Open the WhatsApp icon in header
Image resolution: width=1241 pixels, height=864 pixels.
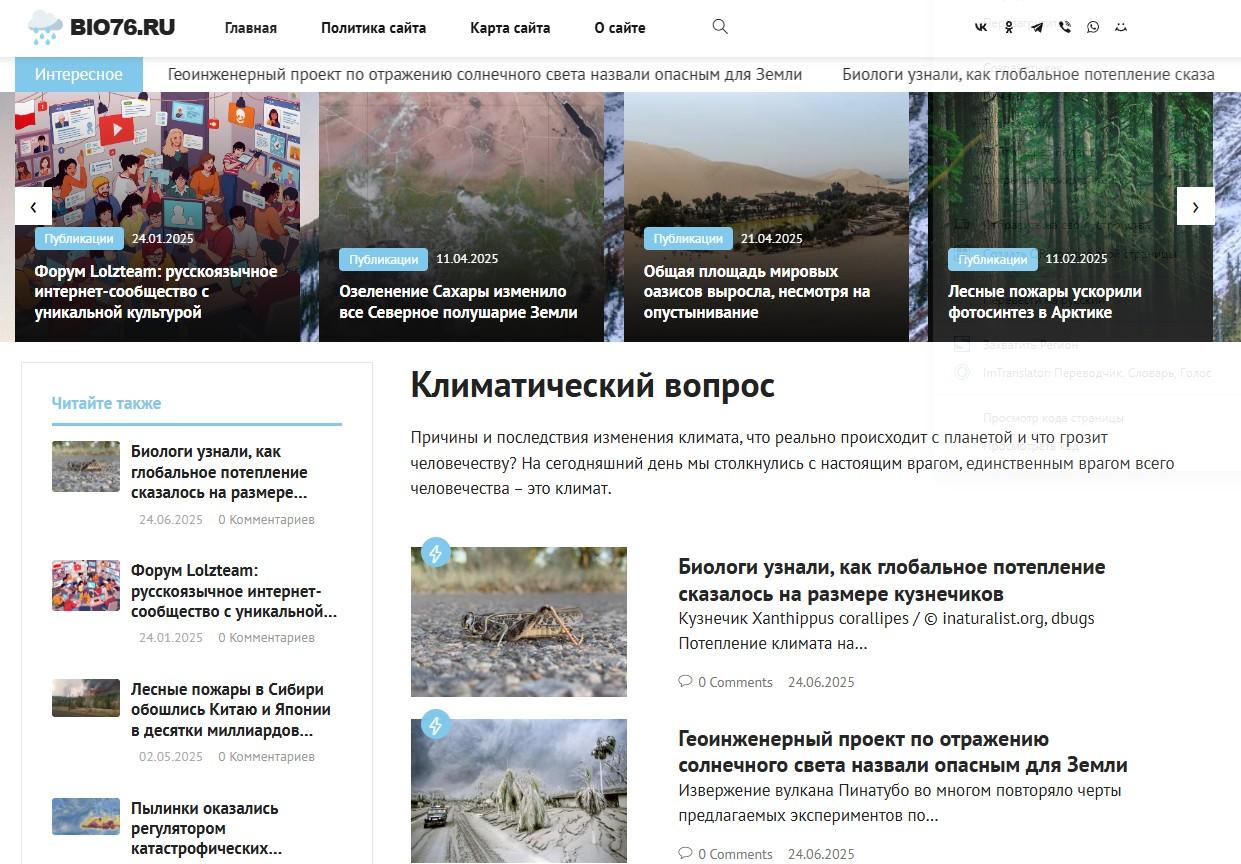pyautogui.click(x=1093, y=27)
